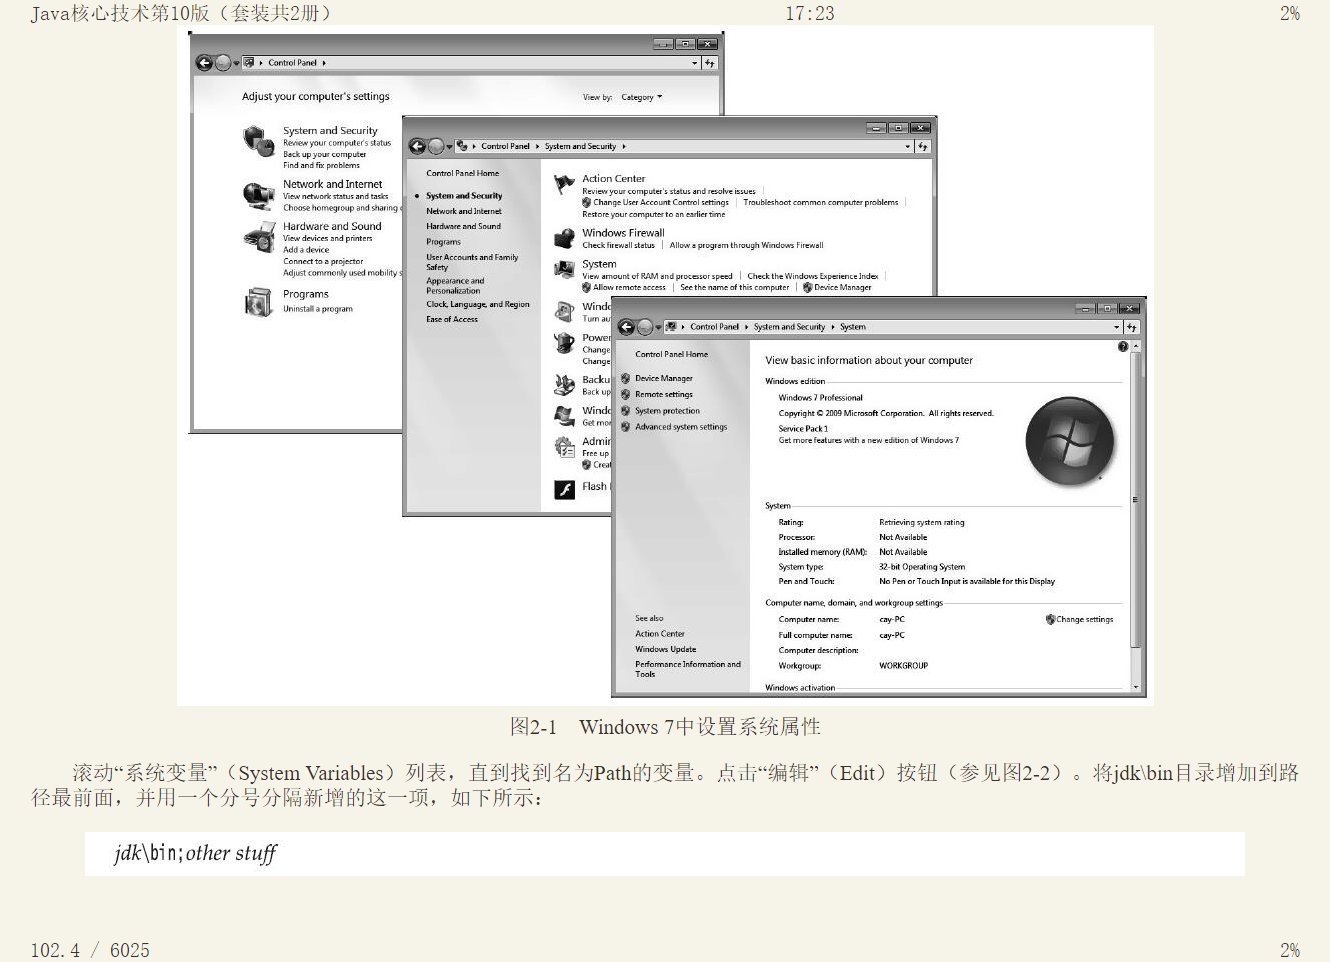Open Advanced system settings in the System window
Screen dimensions: 1330x962
[681, 427]
